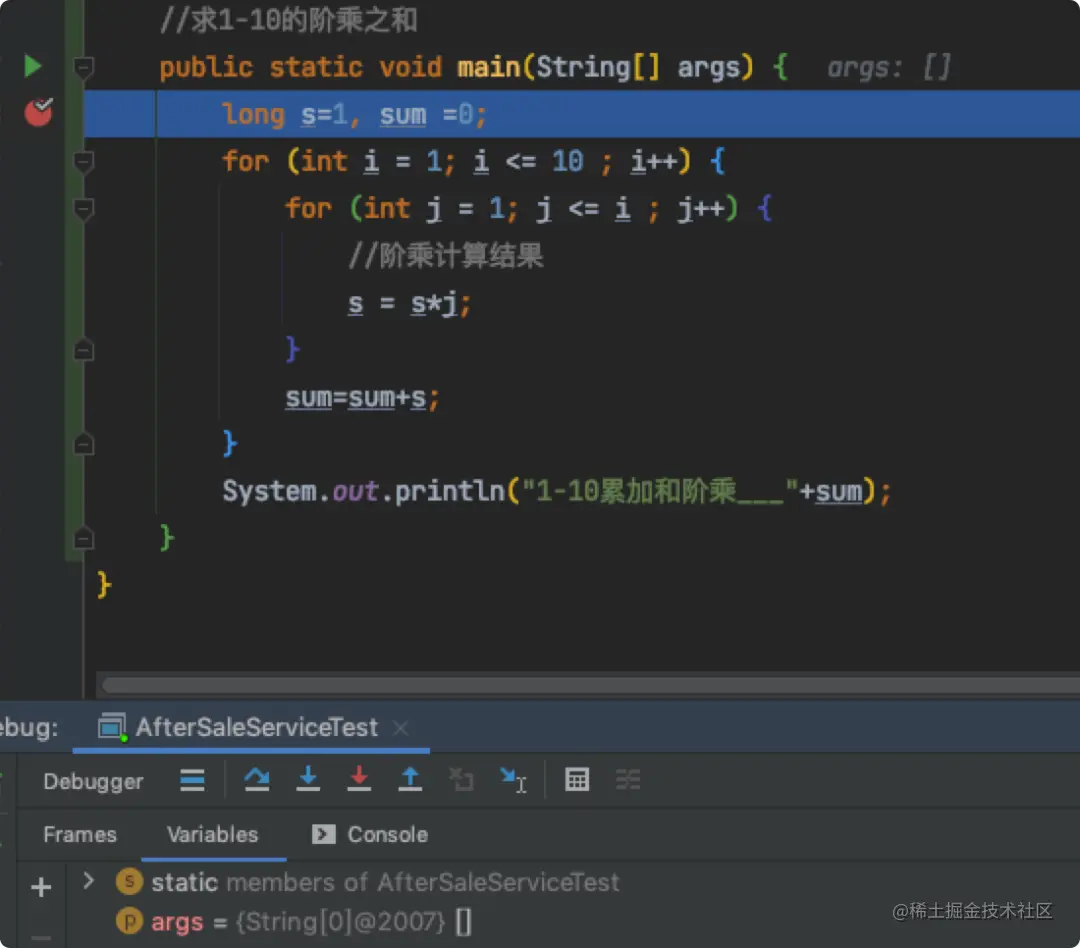Viewport: 1080px width, 948px height.
Task: Collapse the outer for loop fold marker
Action: [x=83, y=161]
